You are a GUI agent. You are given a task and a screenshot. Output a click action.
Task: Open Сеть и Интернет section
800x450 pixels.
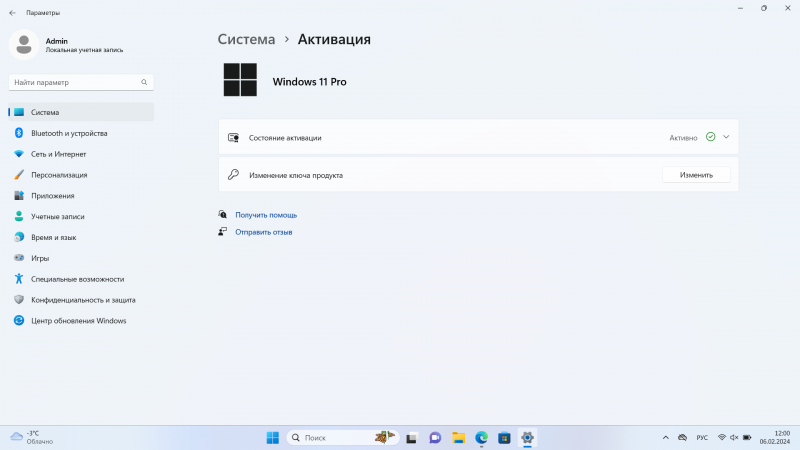point(81,154)
